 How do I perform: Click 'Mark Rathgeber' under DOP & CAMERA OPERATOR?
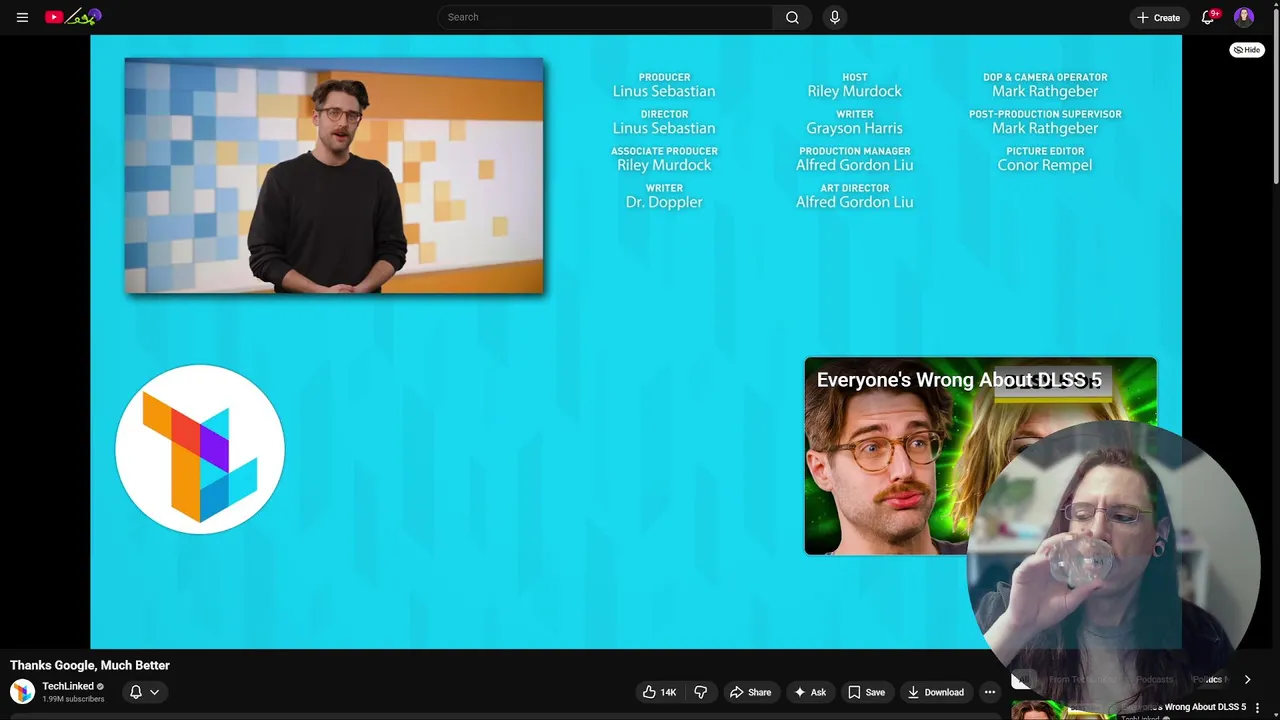(x=1045, y=91)
